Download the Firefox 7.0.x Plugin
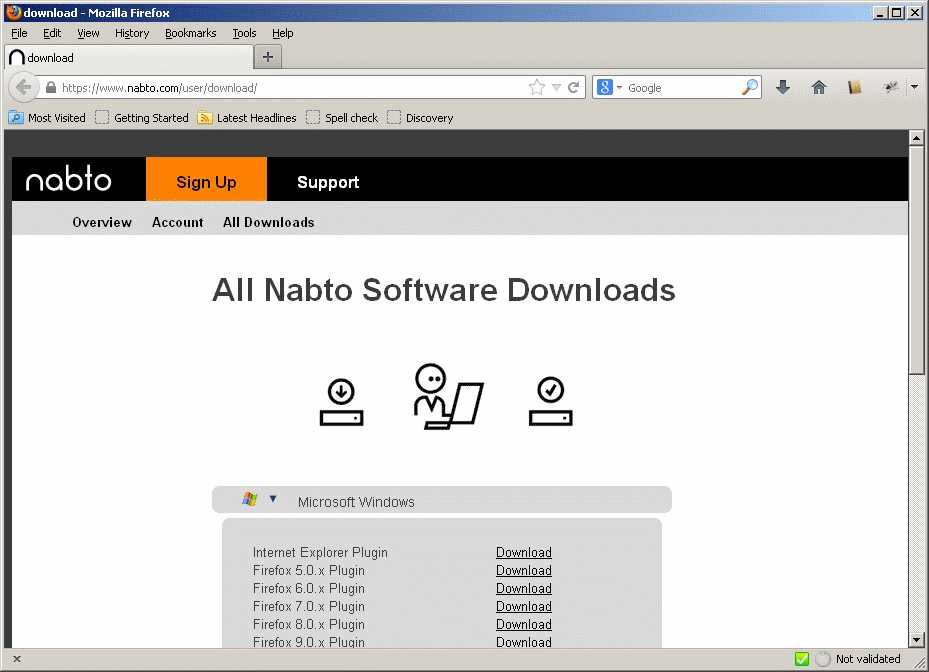Image resolution: width=929 pixels, height=672 pixels. [x=524, y=606]
